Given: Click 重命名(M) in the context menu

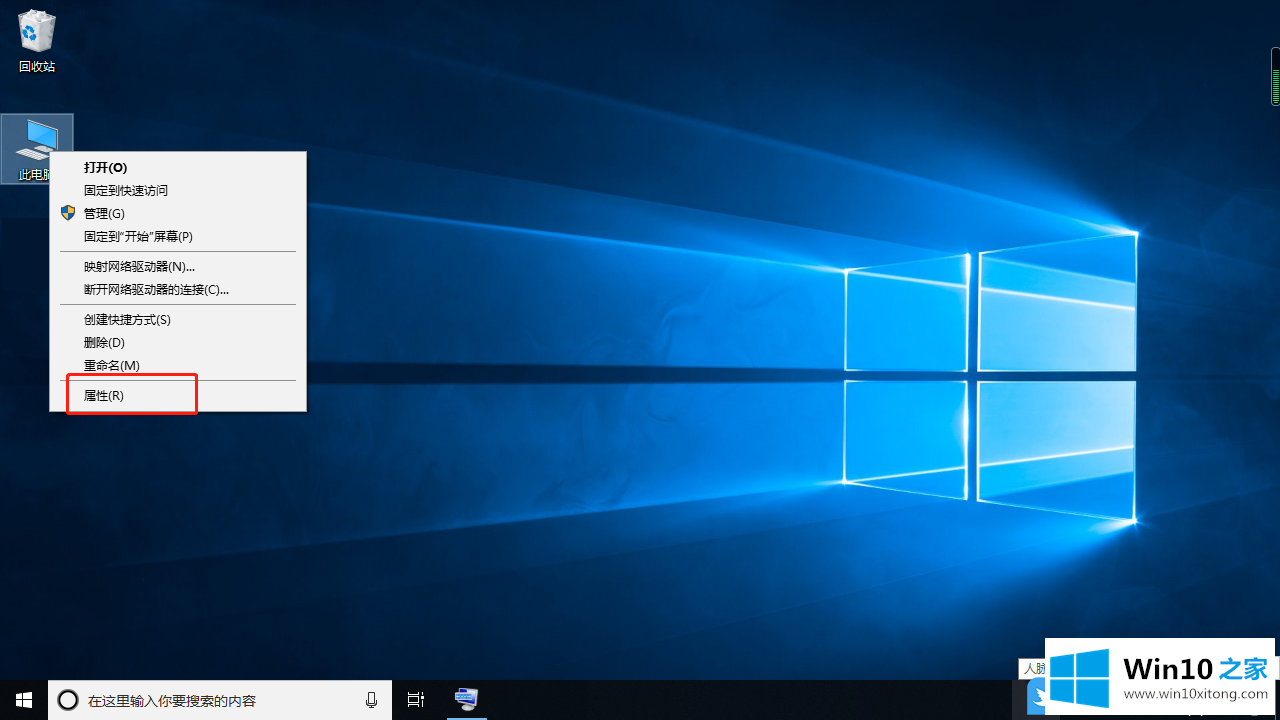Looking at the screenshot, I should (178, 365).
